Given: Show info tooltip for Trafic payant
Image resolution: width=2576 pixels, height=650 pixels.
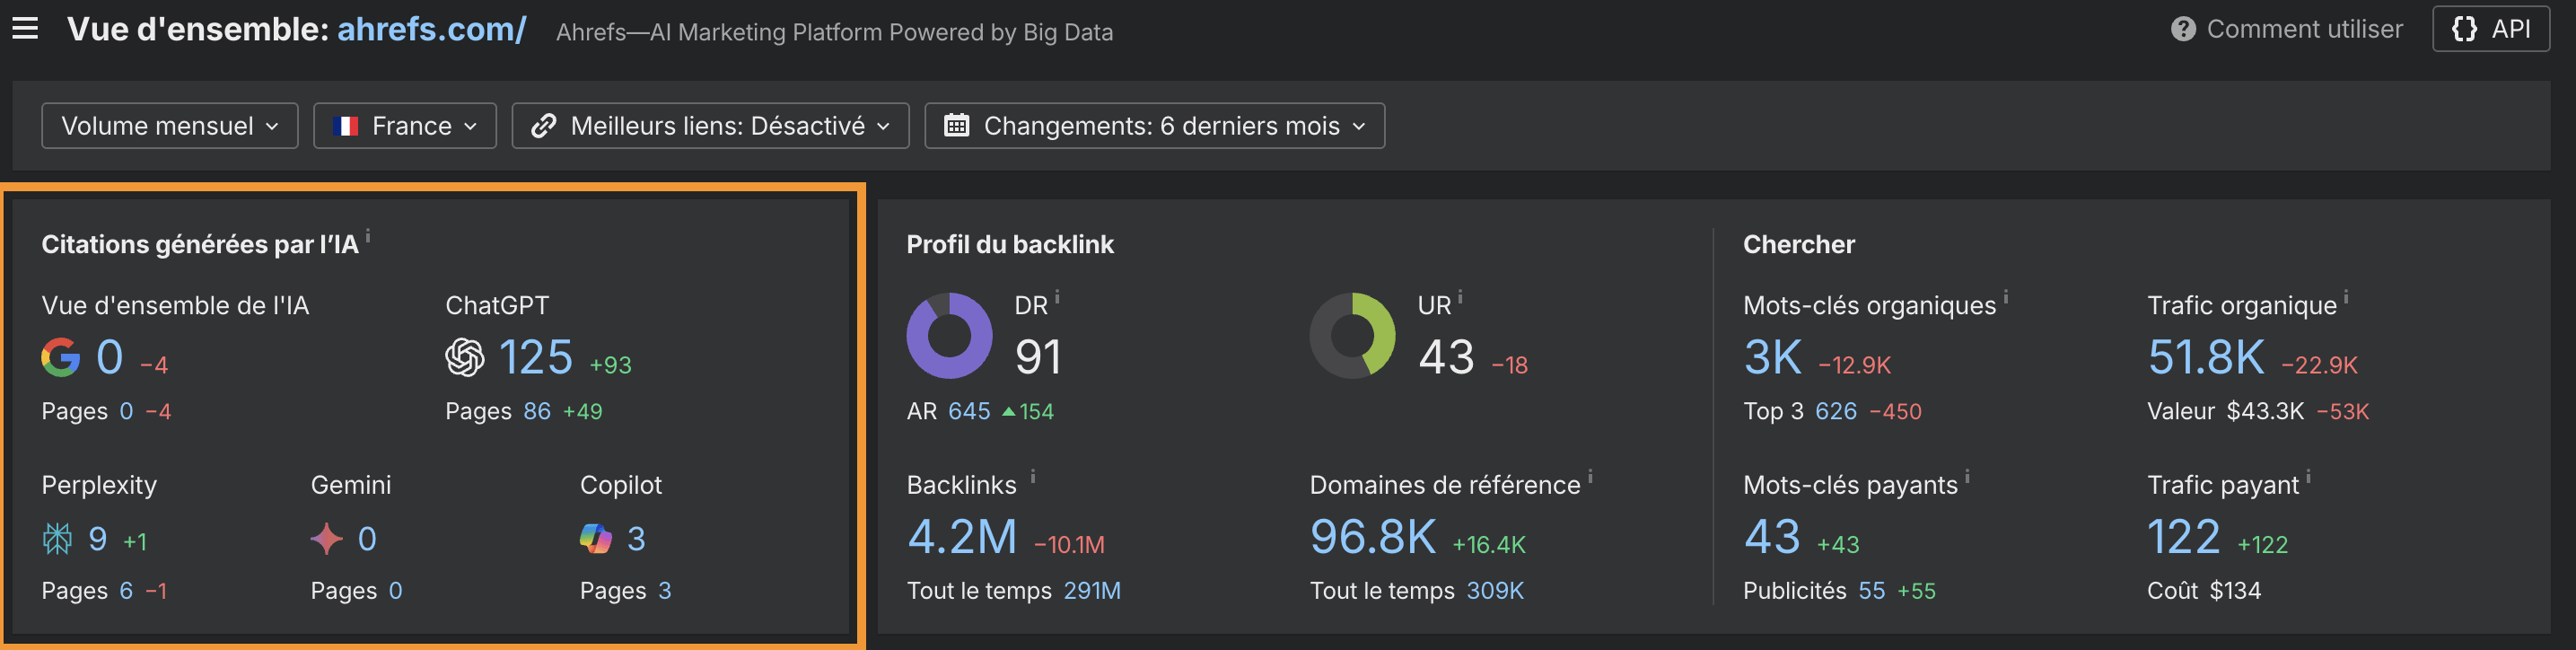Looking at the screenshot, I should [x=2308, y=477].
